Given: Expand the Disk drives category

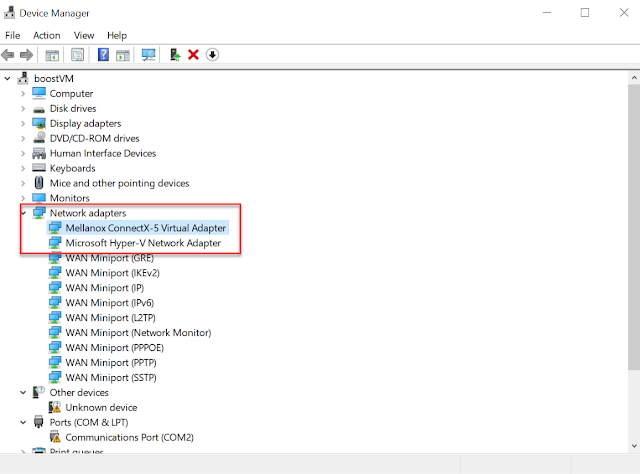Looking at the screenshot, I should (x=23, y=109).
